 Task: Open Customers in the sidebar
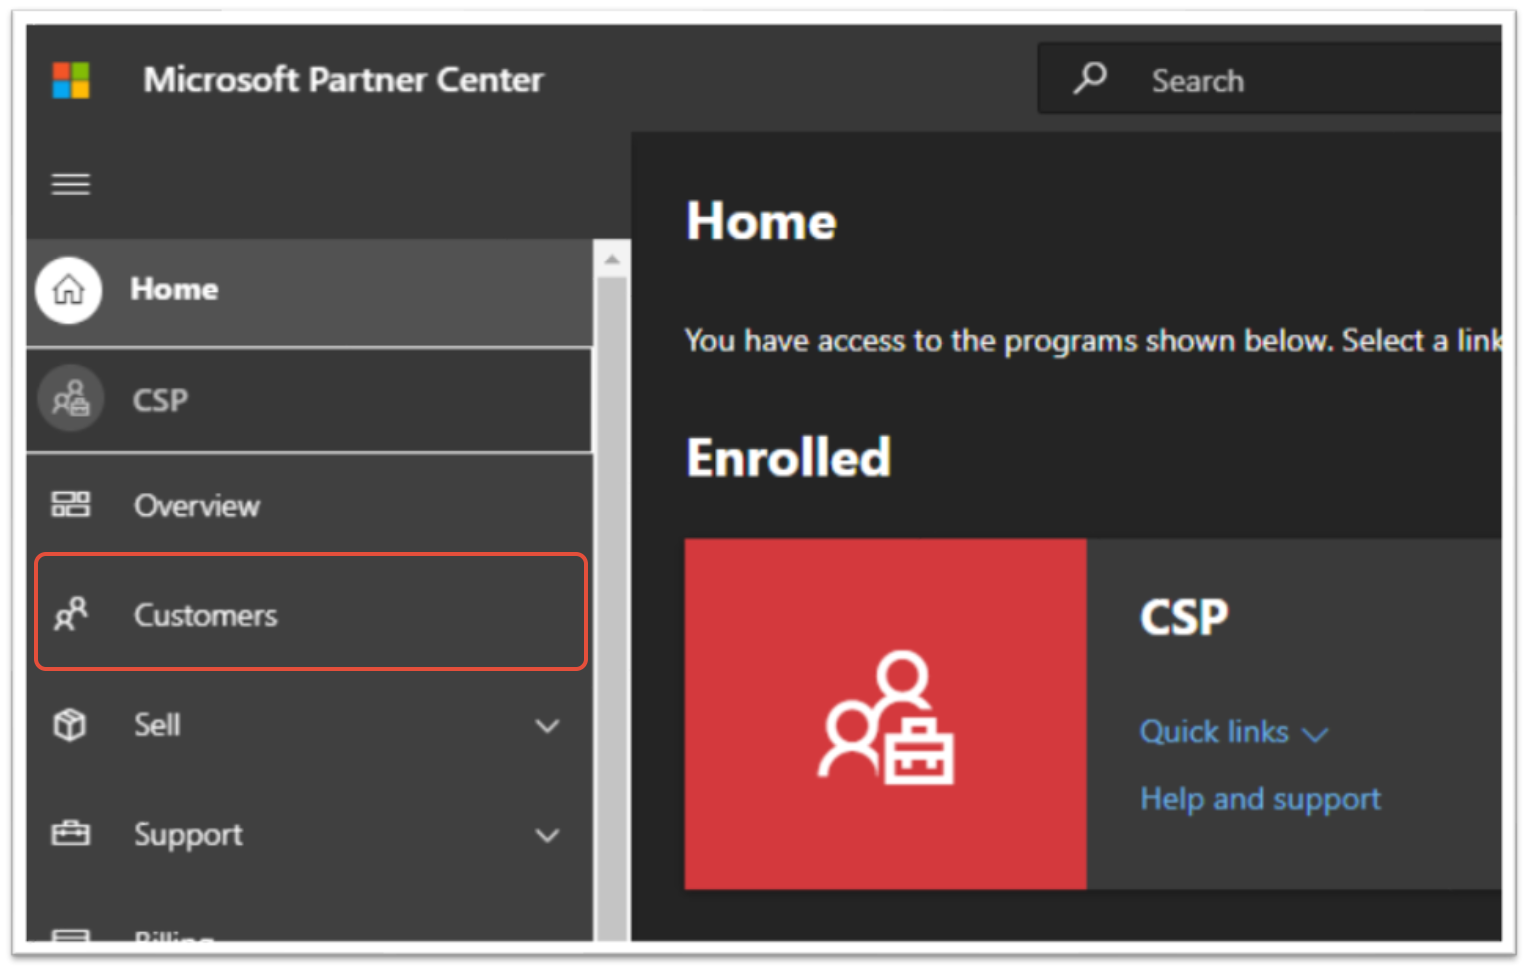(310, 612)
